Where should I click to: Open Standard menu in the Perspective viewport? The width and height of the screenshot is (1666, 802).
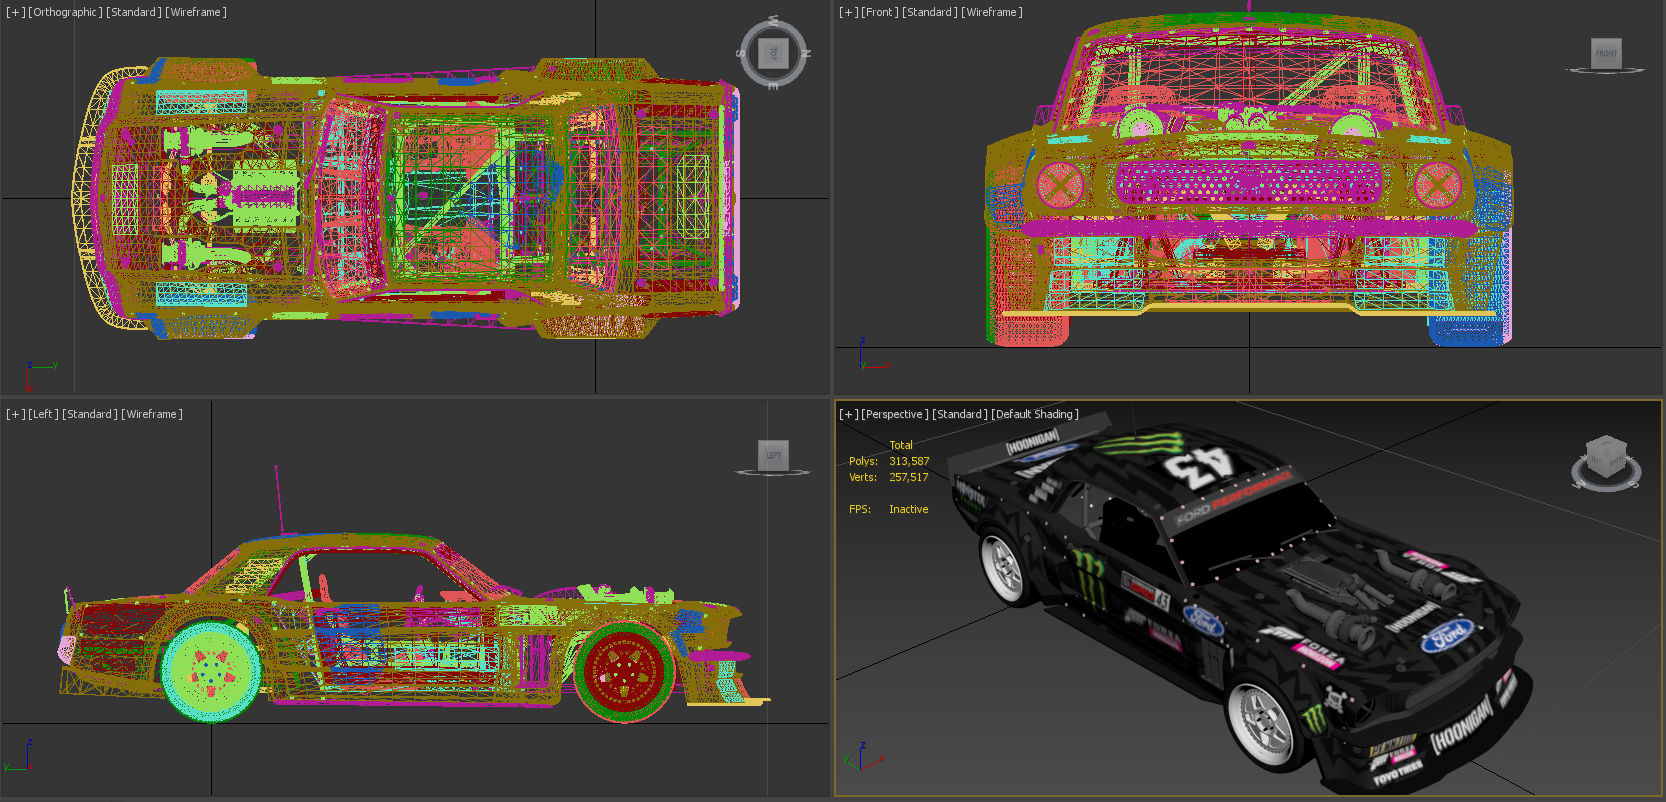[960, 414]
